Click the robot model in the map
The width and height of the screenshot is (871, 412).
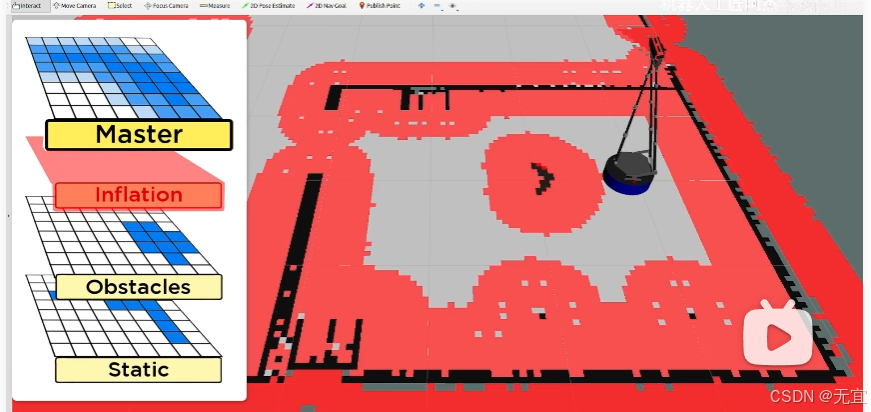pyautogui.click(x=629, y=172)
